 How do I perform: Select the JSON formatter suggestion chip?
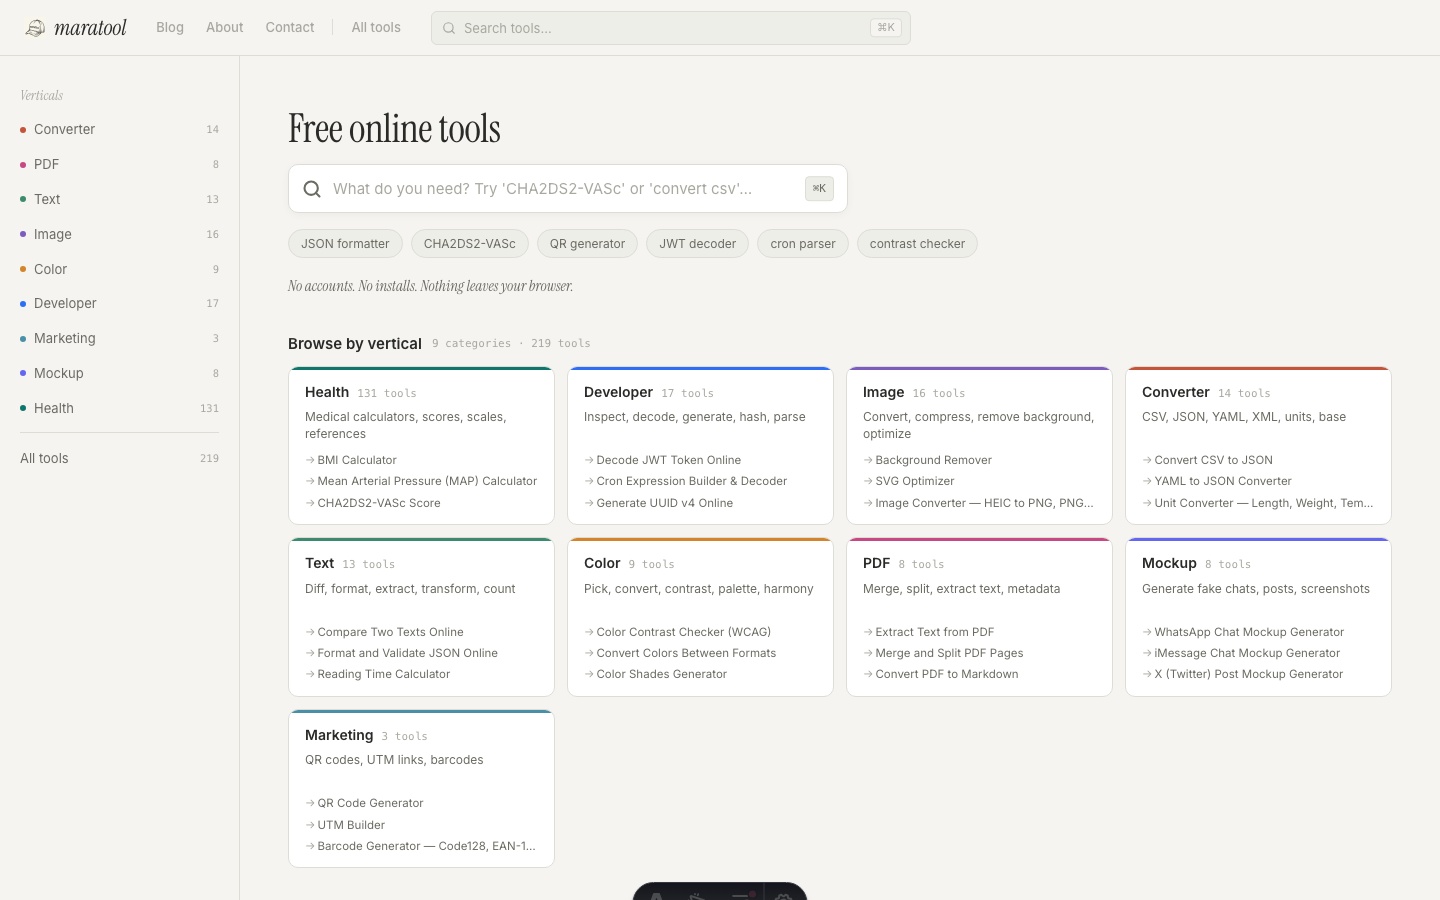[x=345, y=244]
